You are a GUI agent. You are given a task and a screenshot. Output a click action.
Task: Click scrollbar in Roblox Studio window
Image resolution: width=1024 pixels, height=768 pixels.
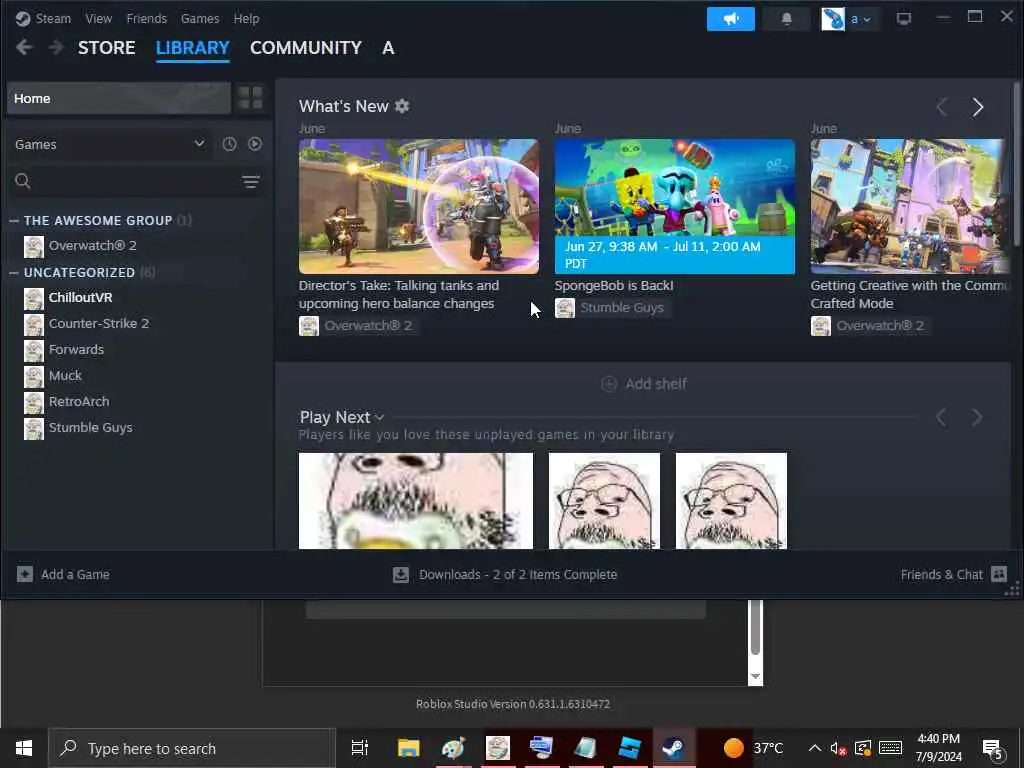(x=755, y=628)
